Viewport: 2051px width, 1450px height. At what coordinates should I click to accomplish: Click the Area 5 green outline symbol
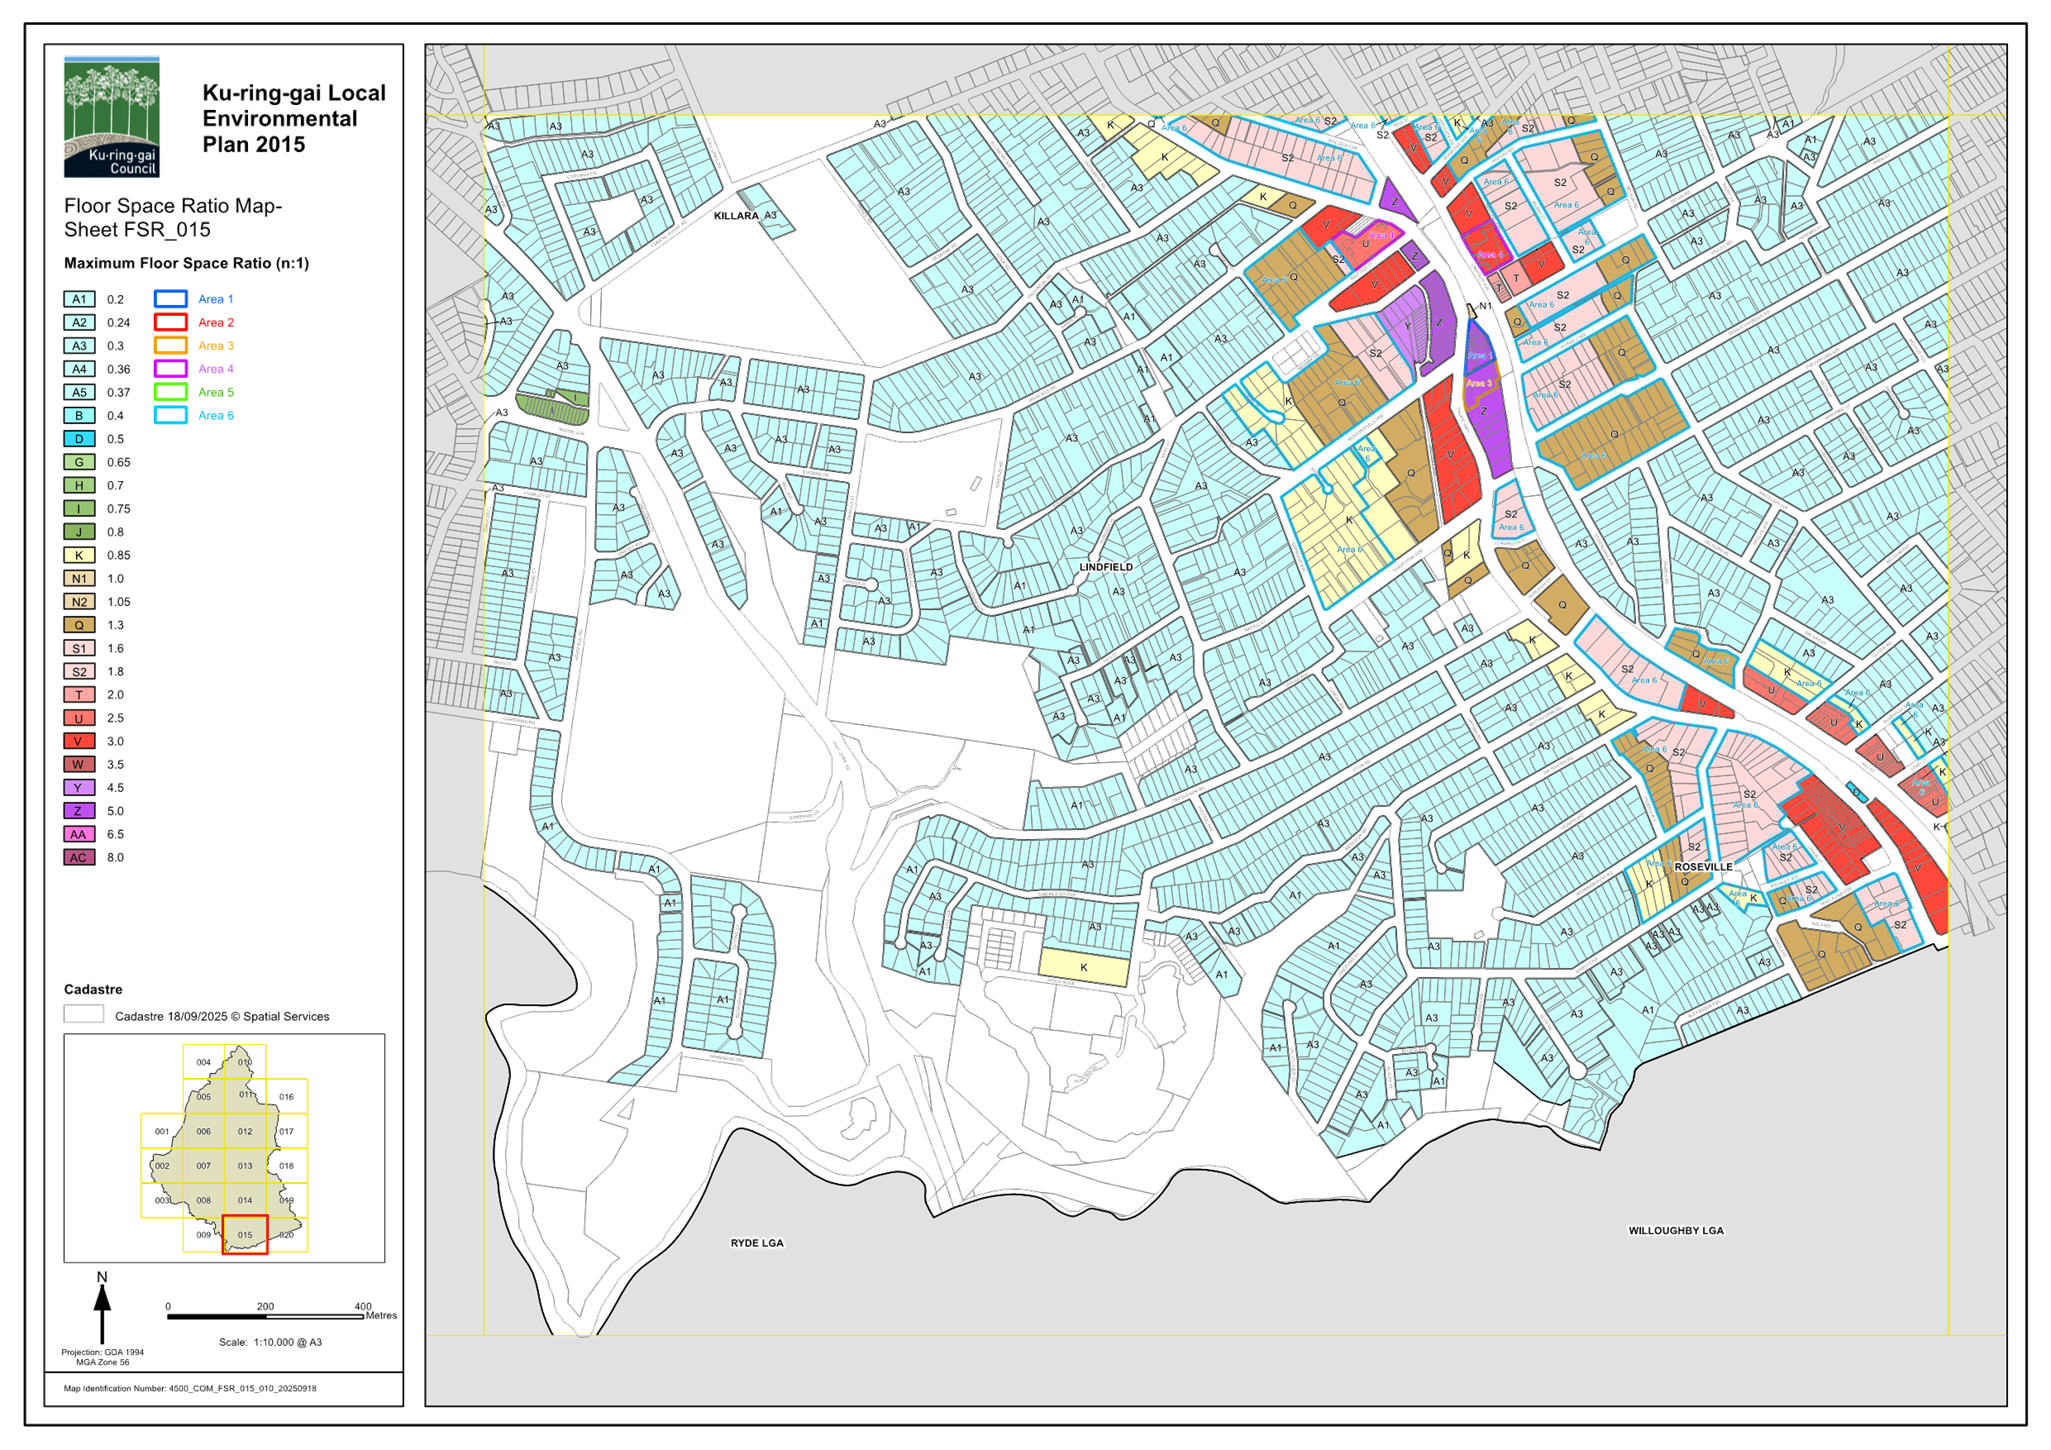(170, 392)
